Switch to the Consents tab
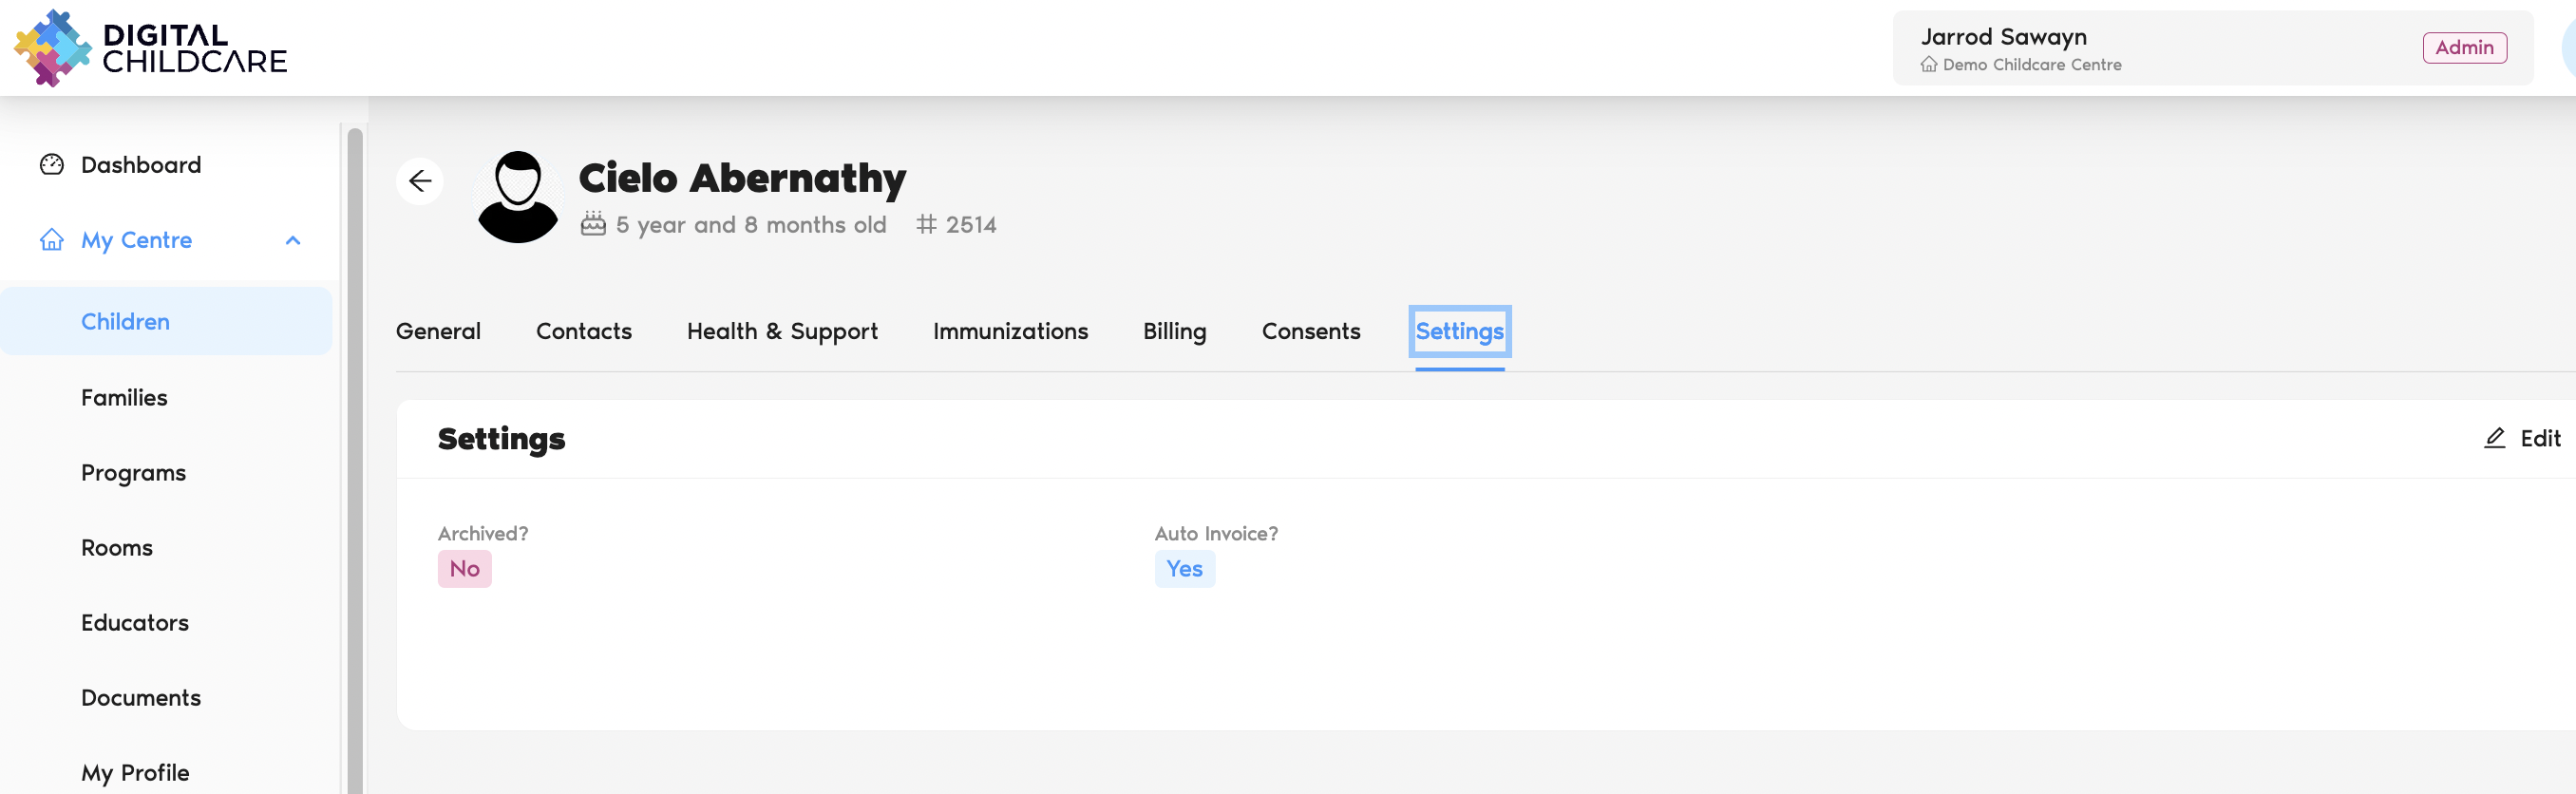2576x794 pixels. tap(1311, 331)
